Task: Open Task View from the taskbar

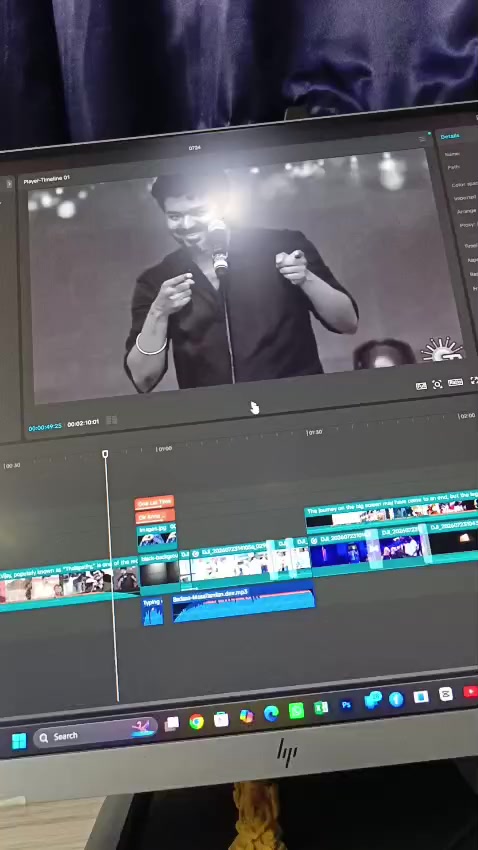Action: (172, 723)
